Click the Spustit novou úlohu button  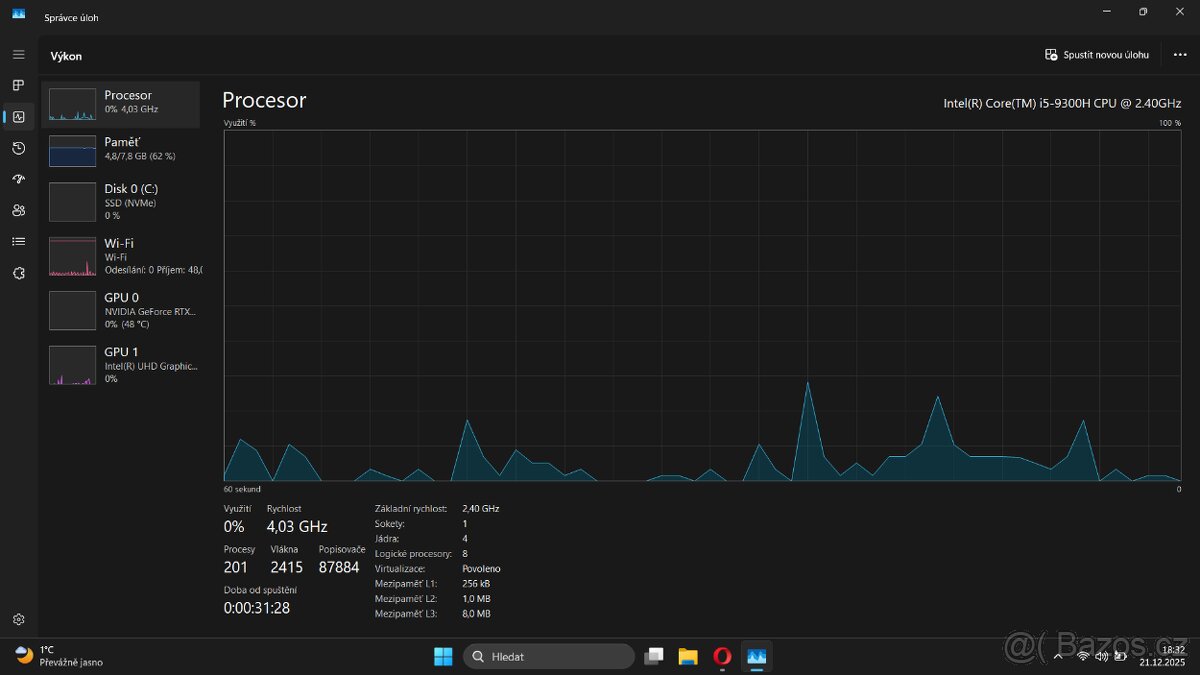(1097, 55)
